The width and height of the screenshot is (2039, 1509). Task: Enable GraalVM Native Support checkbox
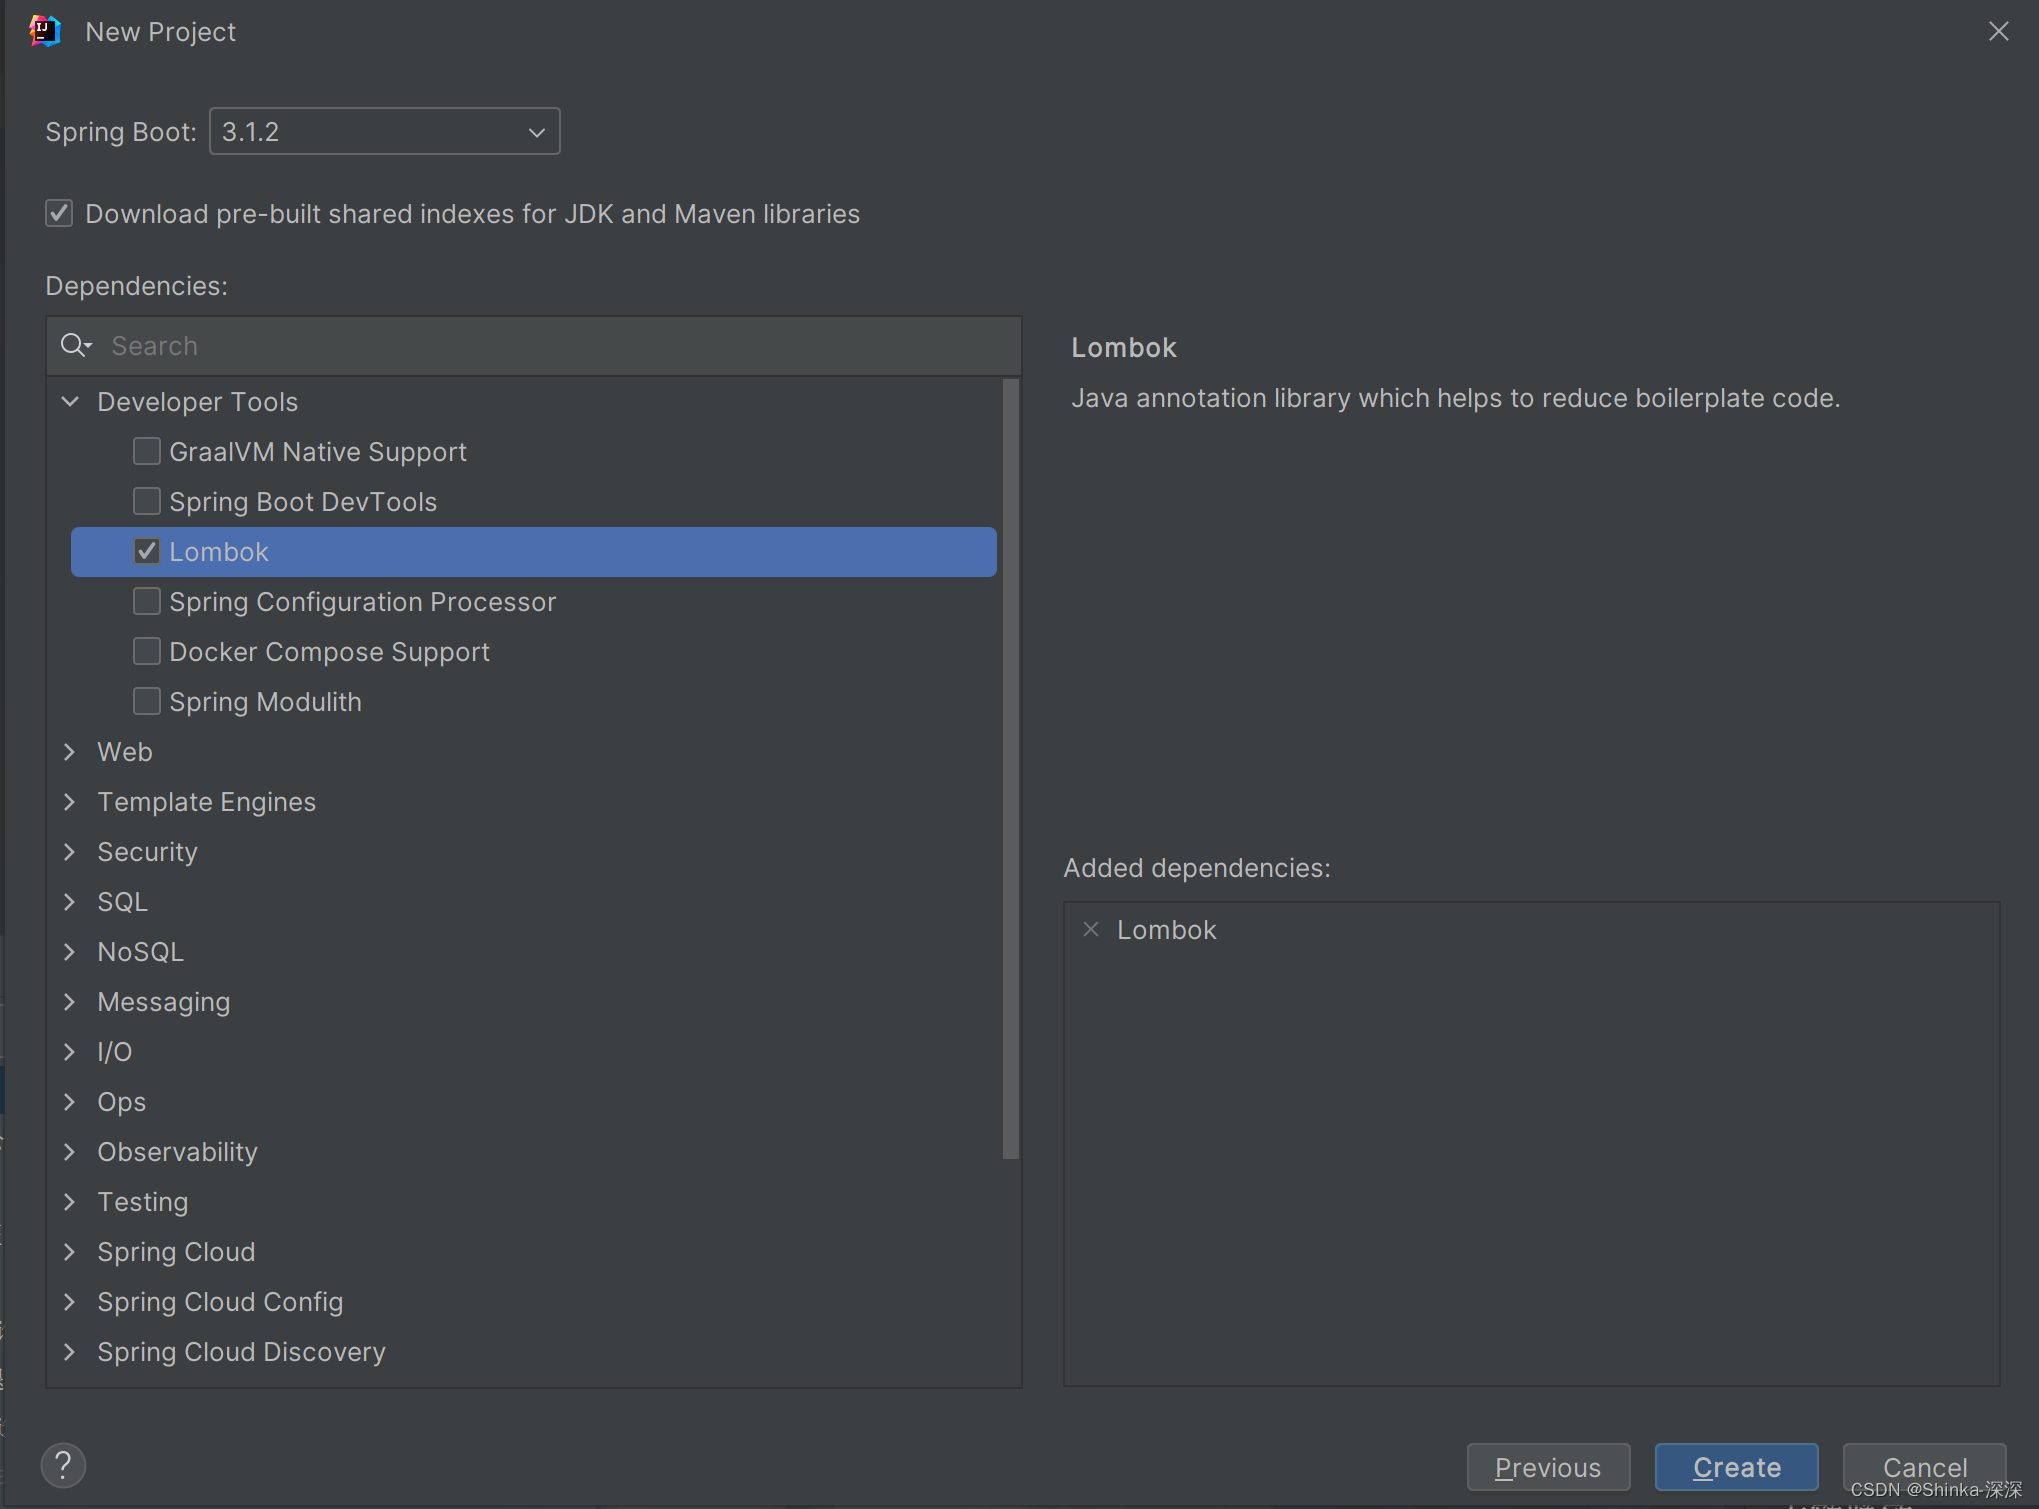pos(147,452)
